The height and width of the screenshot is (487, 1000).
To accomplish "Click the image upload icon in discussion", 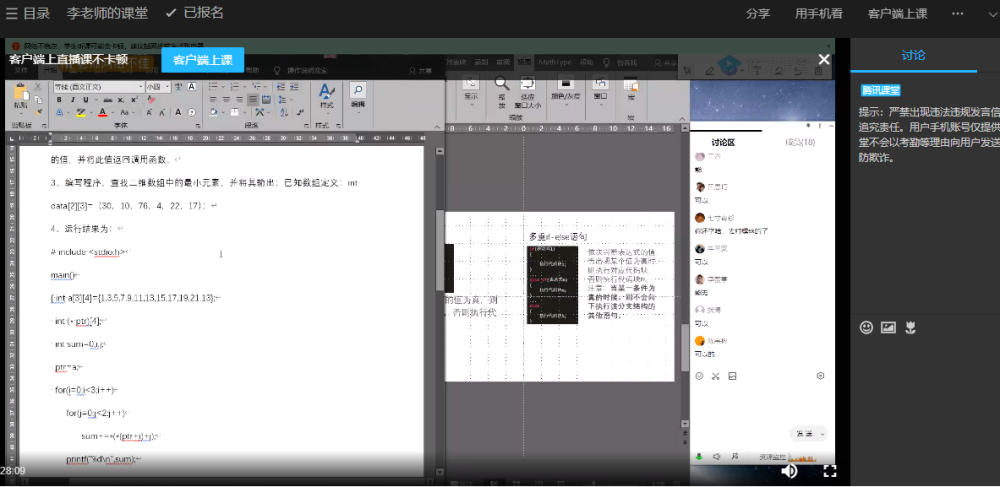I will click(888, 327).
